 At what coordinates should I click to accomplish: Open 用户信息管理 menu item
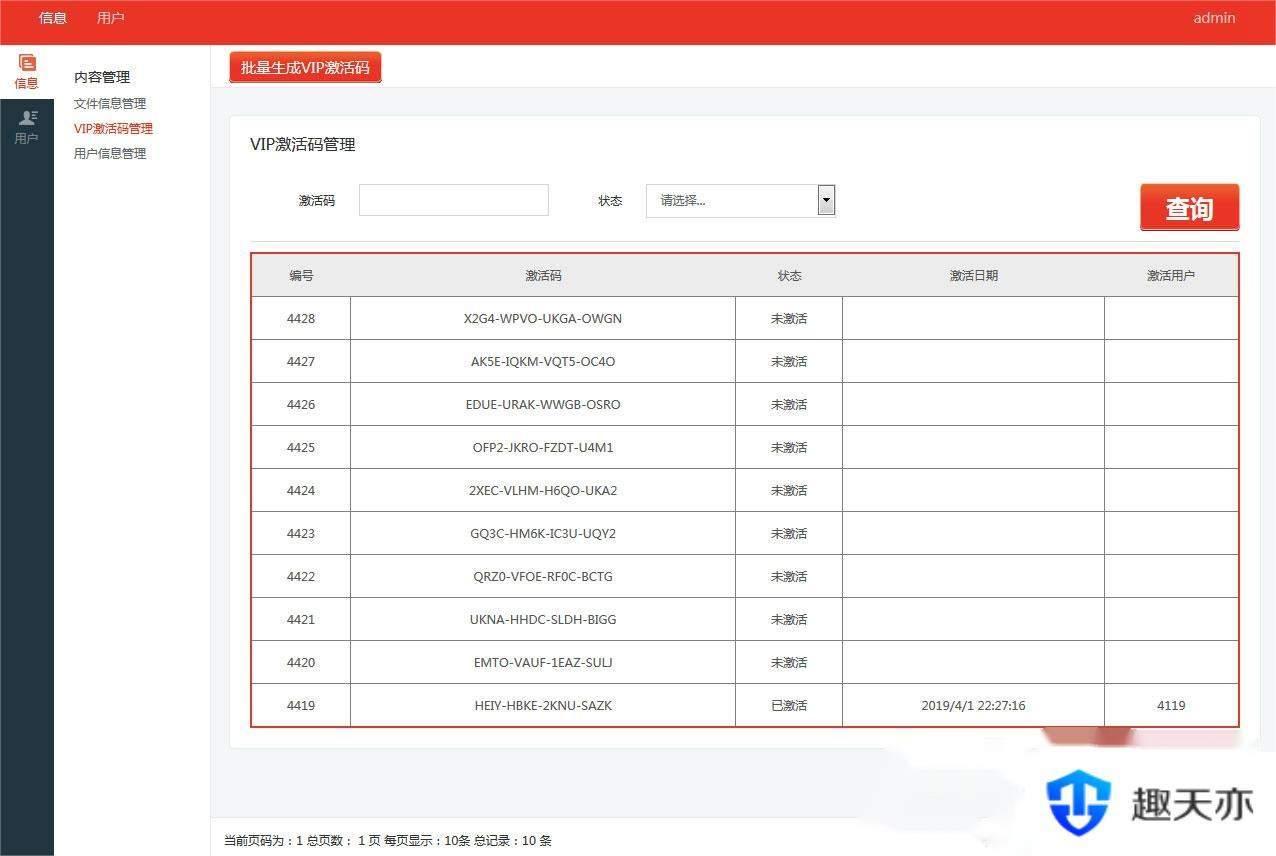point(110,153)
